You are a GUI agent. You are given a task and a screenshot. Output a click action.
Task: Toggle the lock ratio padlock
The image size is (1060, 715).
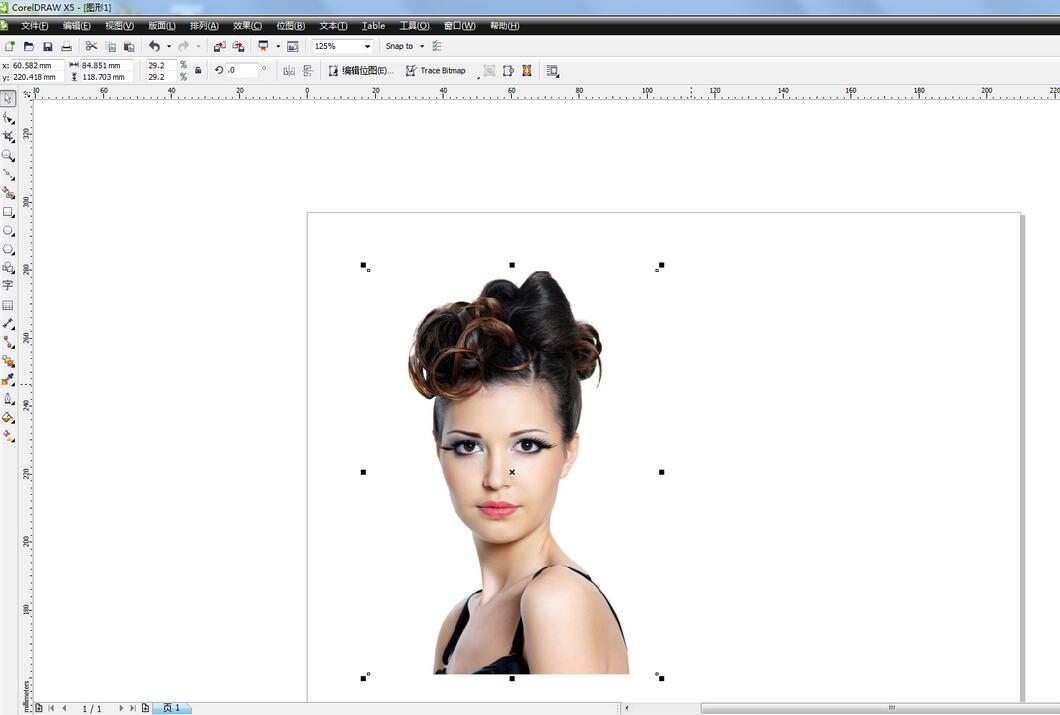(x=198, y=70)
